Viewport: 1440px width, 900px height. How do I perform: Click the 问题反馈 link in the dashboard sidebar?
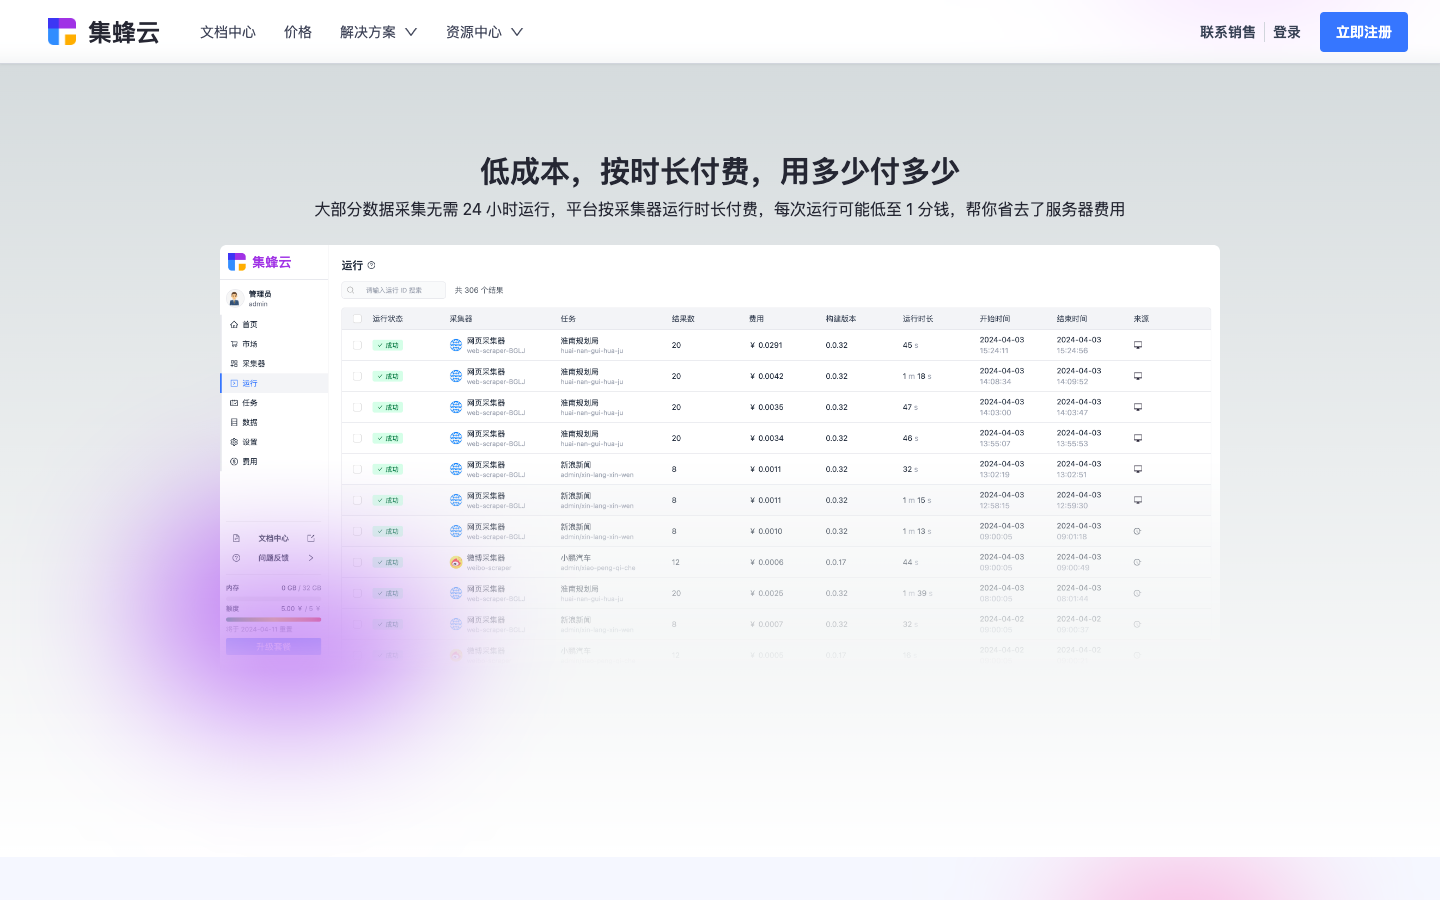[x=273, y=558]
